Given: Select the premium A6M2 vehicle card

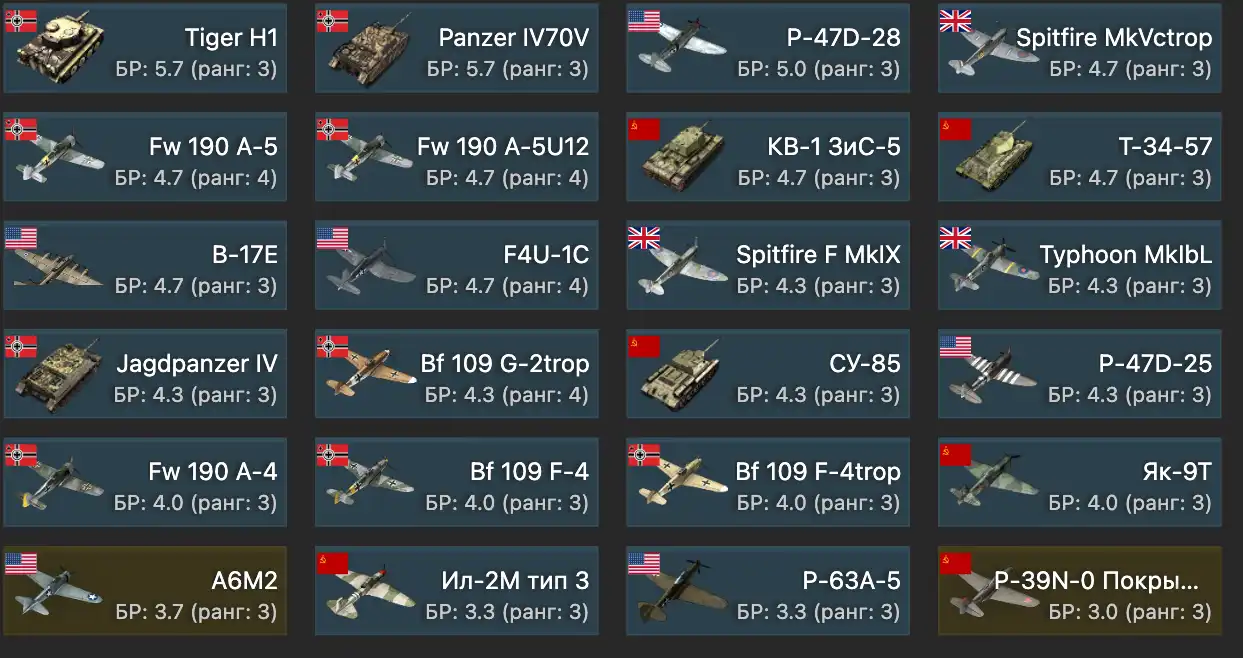Looking at the screenshot, I should 145,590.
